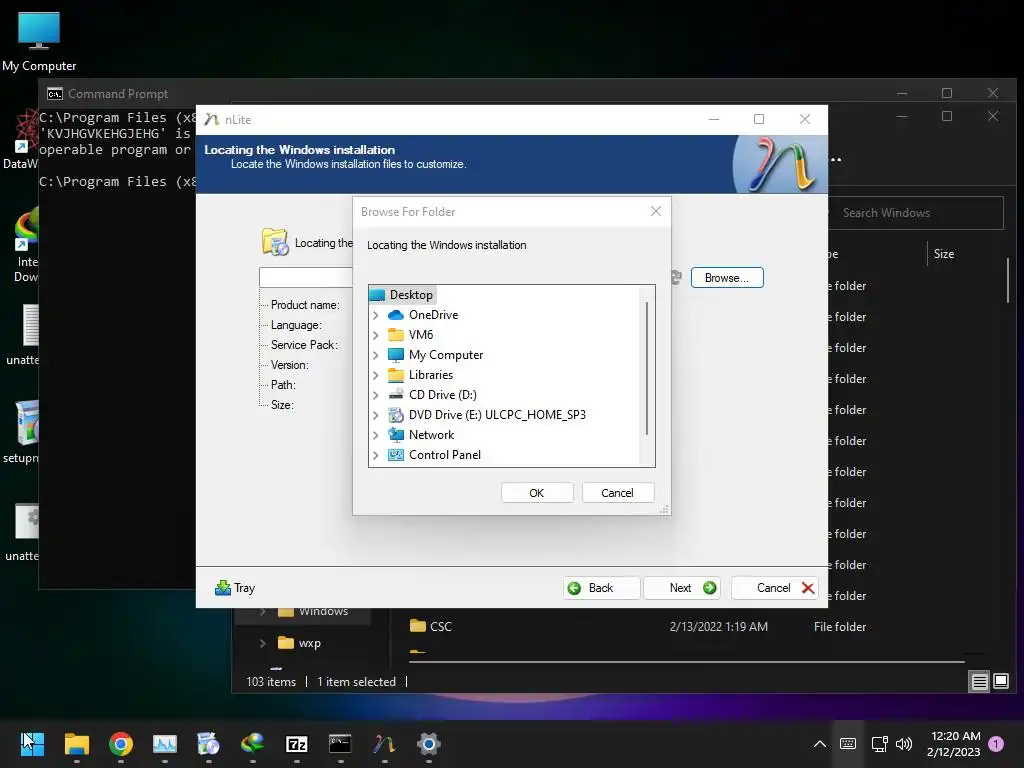1024x768 pixels.
Task: Click the Search Windows box in Explorer
Action: 916,213
